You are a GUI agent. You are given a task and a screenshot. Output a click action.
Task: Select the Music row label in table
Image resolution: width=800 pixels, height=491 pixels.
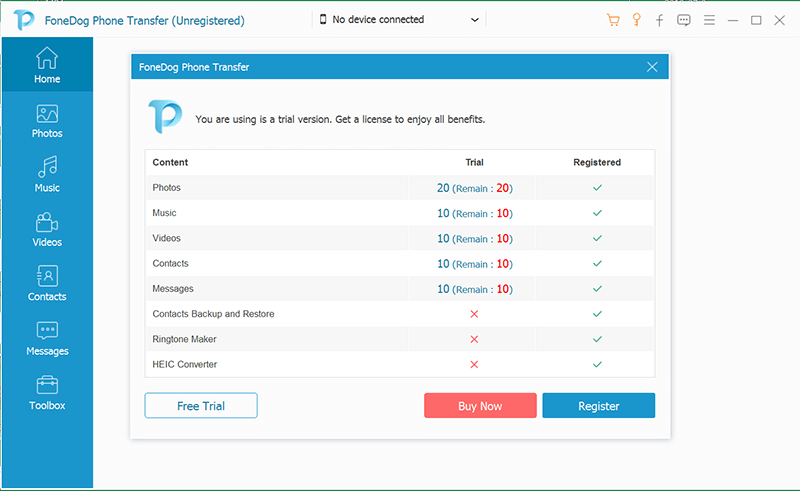[164, 213]
